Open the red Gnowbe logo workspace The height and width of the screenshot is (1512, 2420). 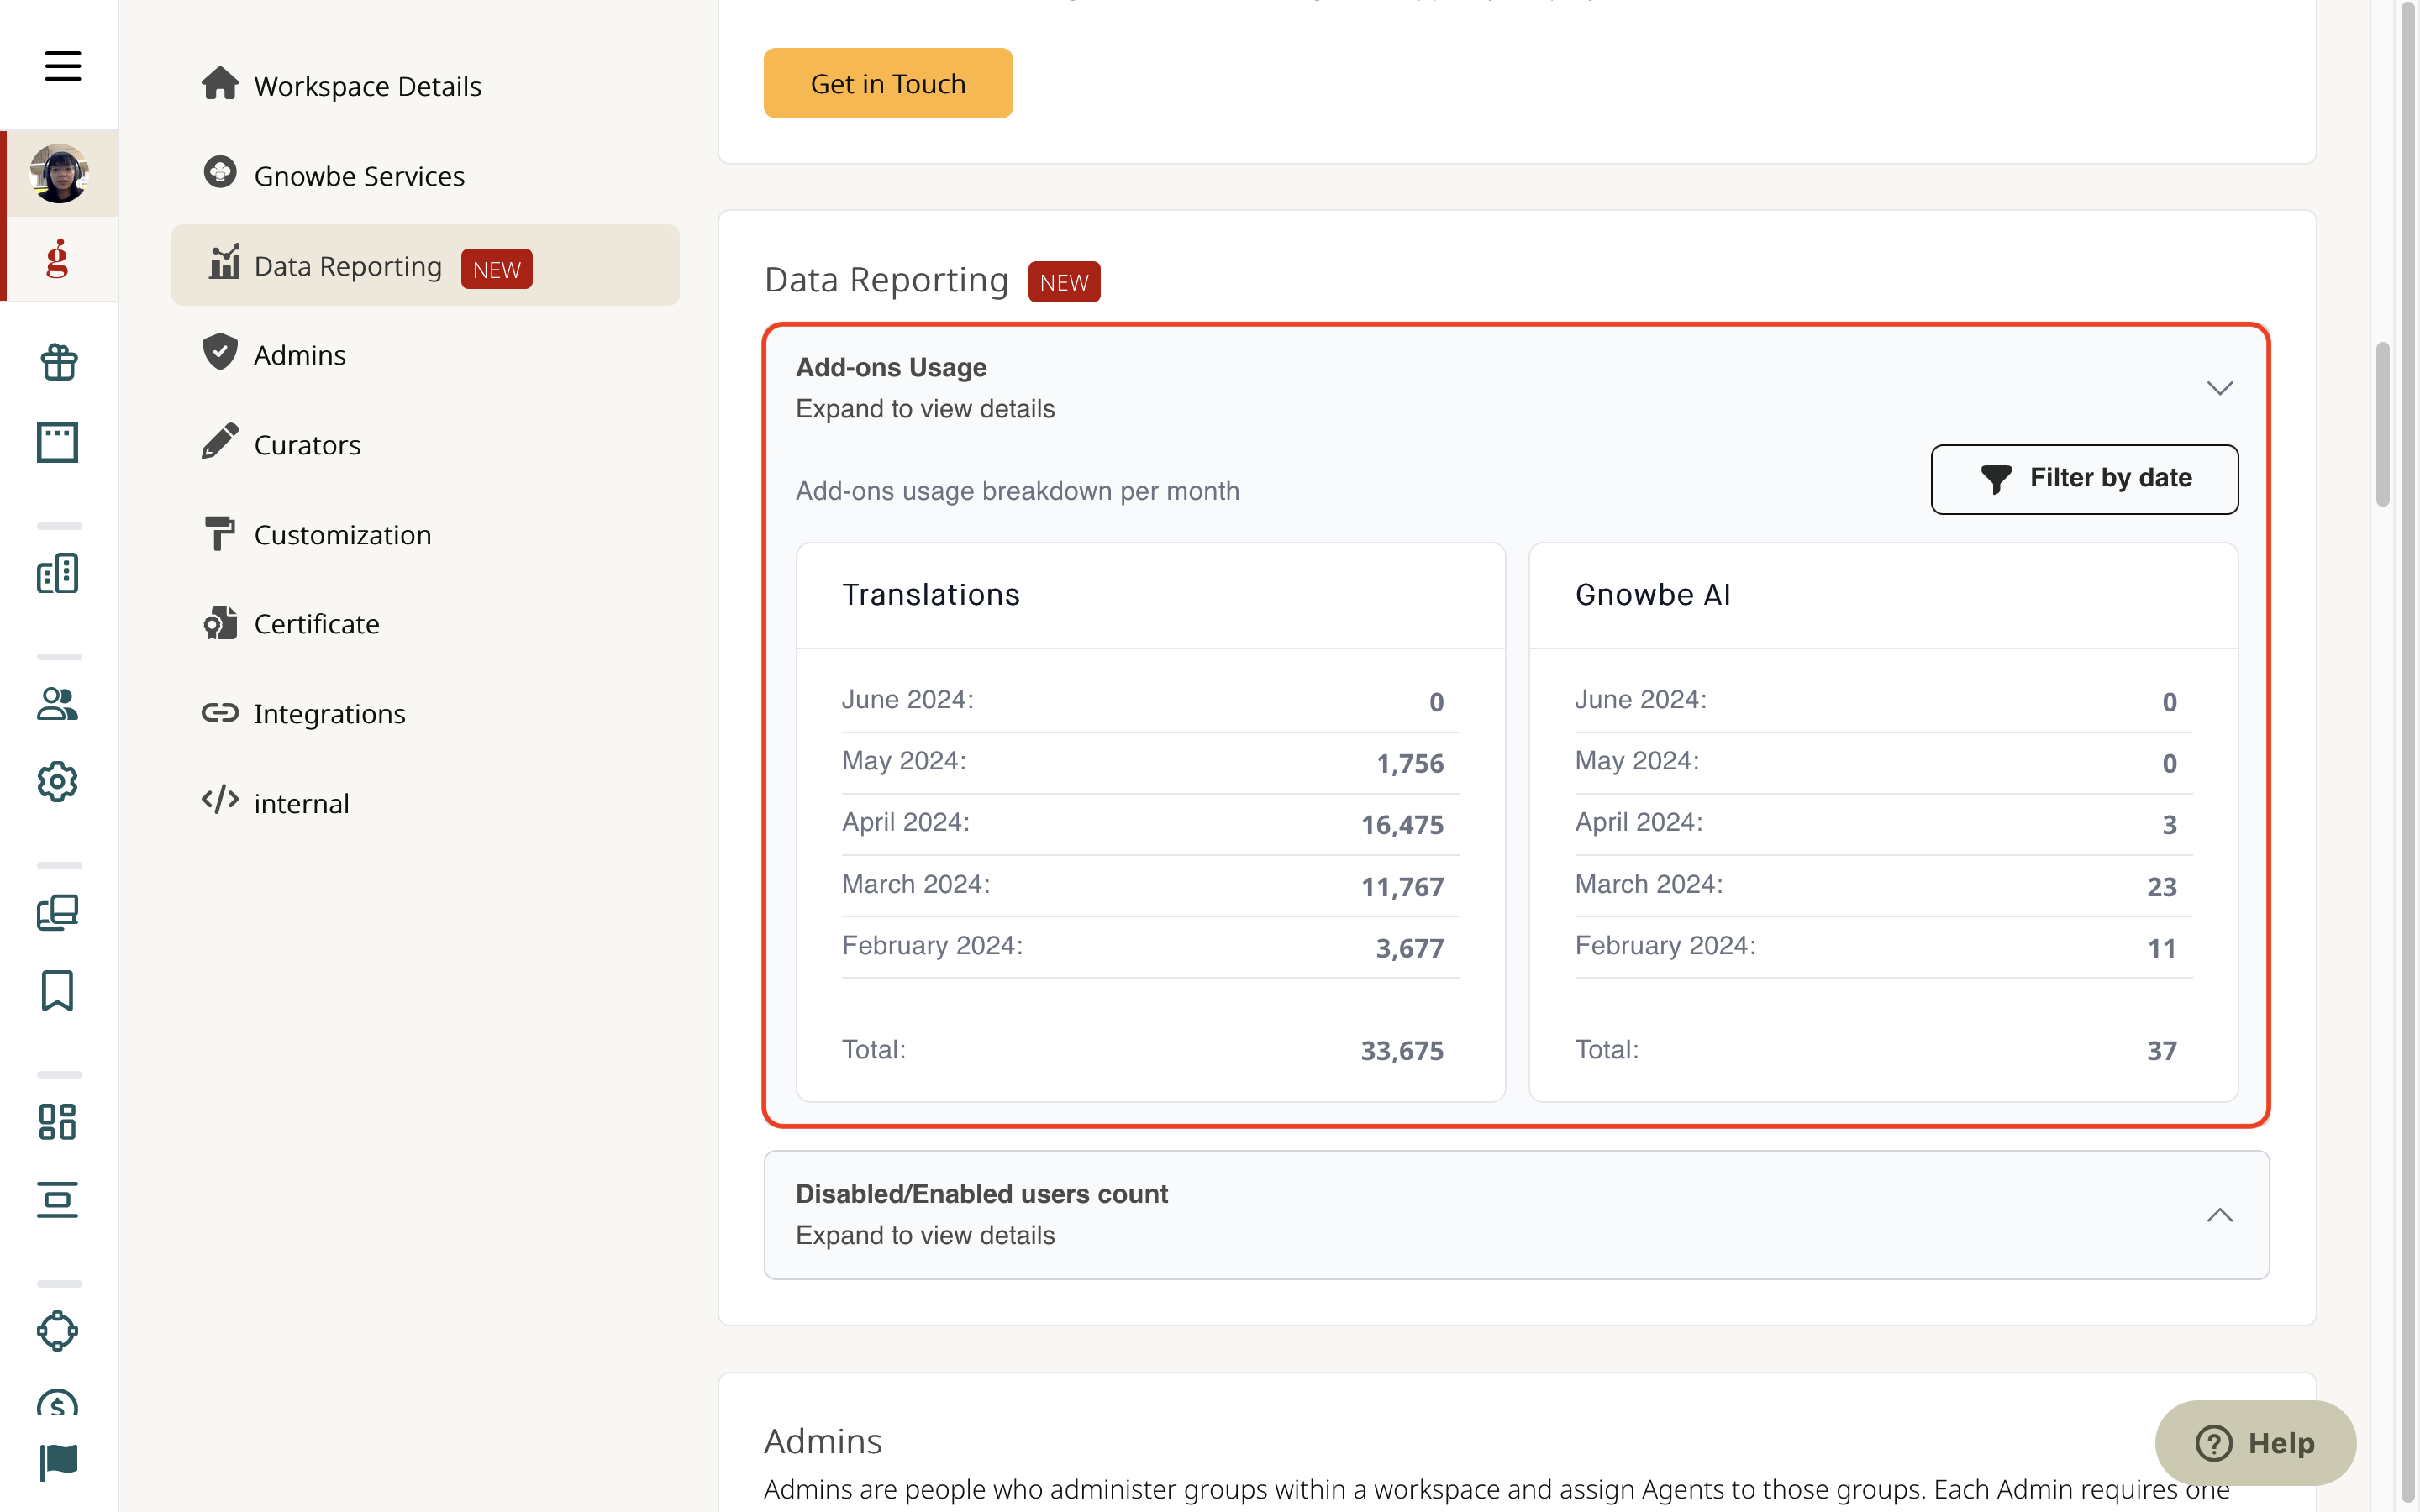point(58,258)
